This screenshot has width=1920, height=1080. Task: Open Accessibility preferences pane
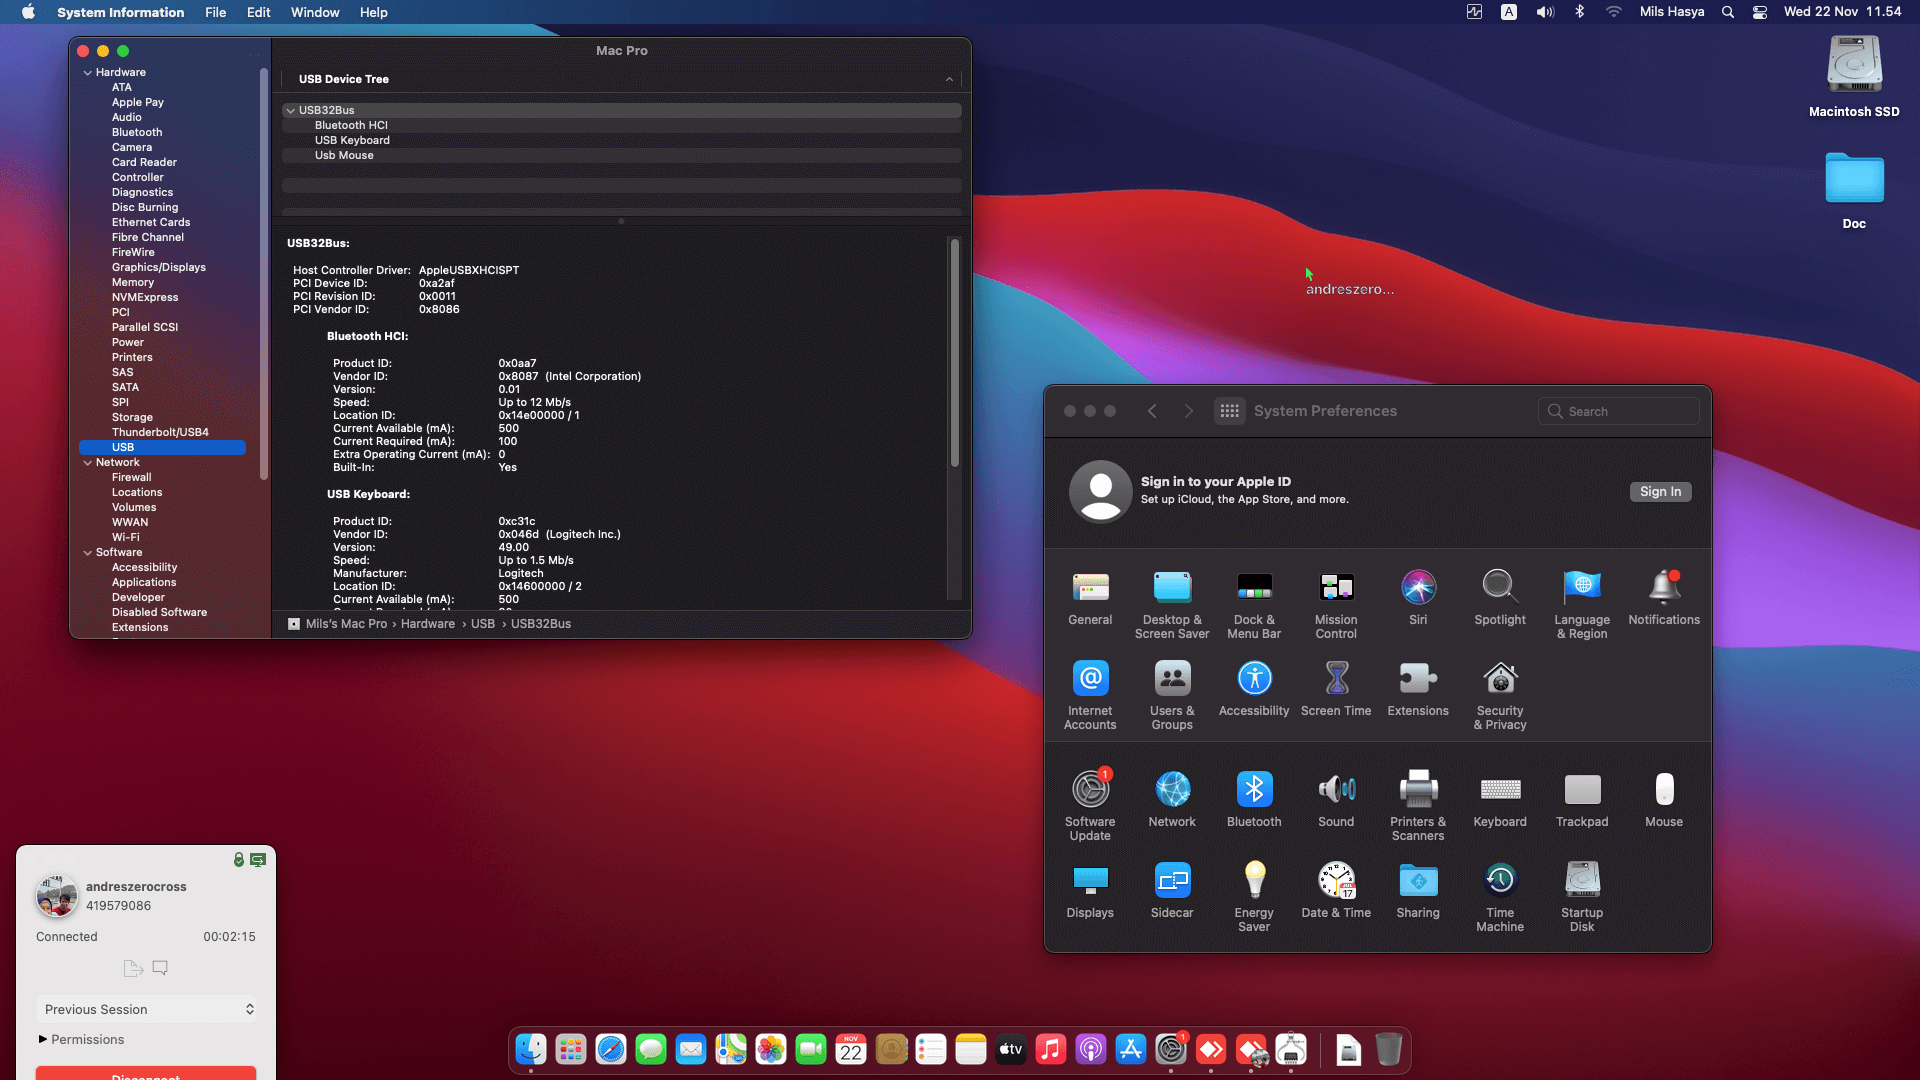coord(1254,689)
